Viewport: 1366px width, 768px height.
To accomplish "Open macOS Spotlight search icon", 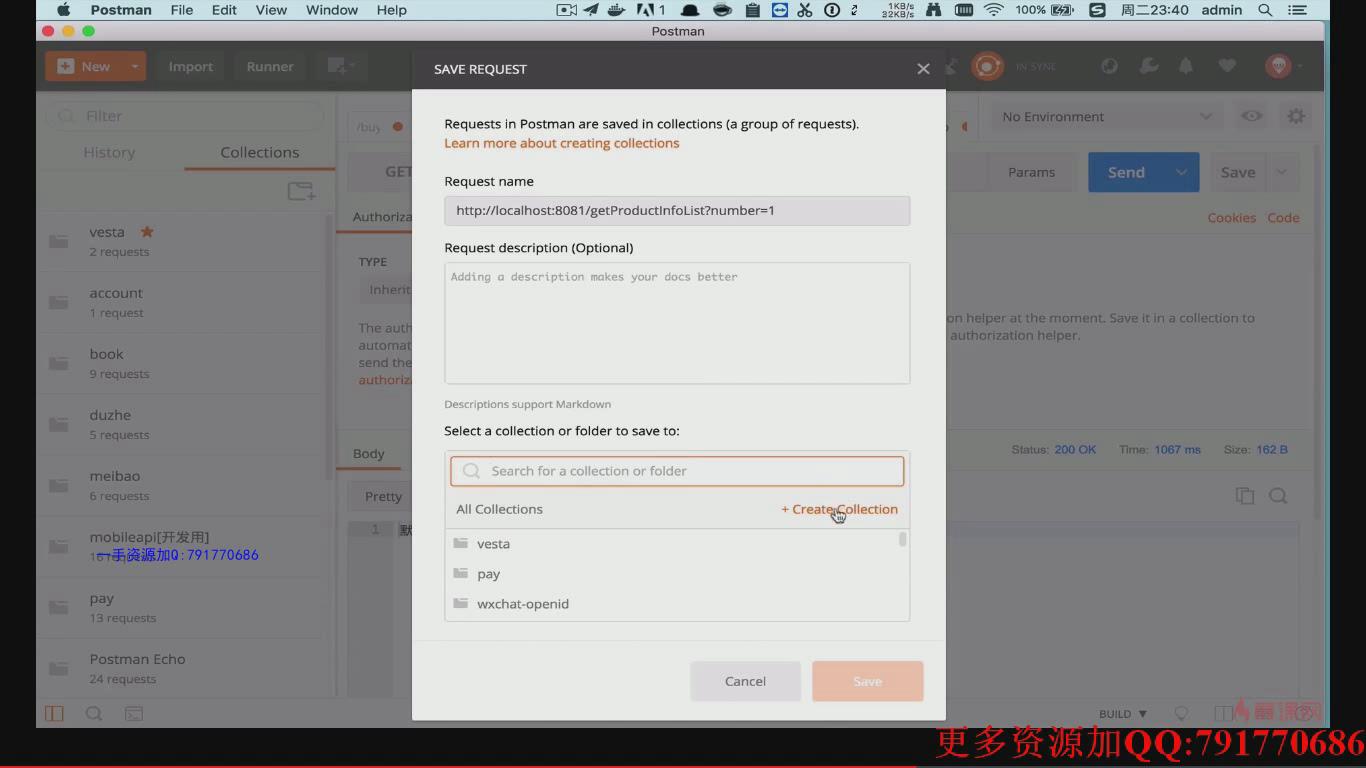I will click(1265, 10).
